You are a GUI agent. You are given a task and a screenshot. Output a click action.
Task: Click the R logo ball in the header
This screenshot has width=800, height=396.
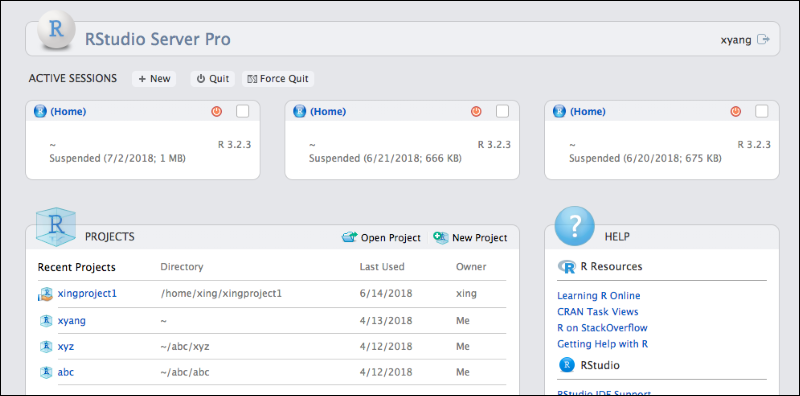point(56,30)
